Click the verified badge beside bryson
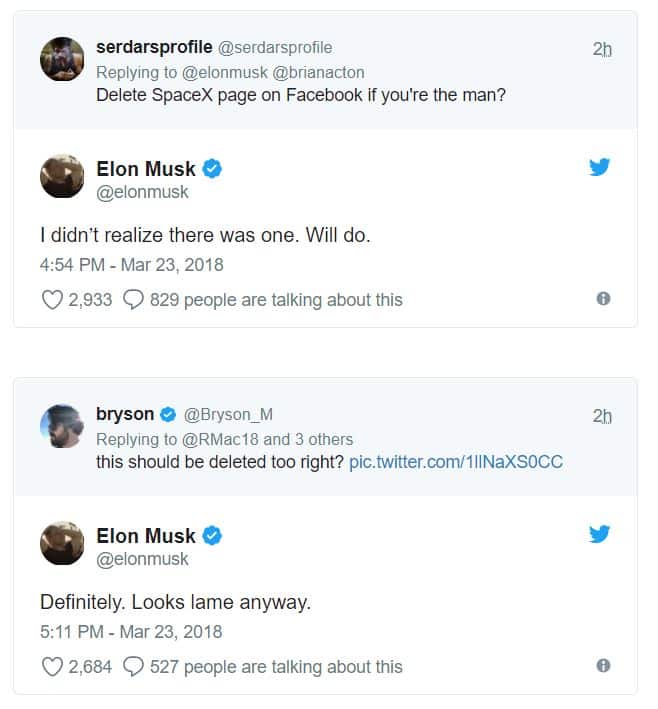 (169, 414)
